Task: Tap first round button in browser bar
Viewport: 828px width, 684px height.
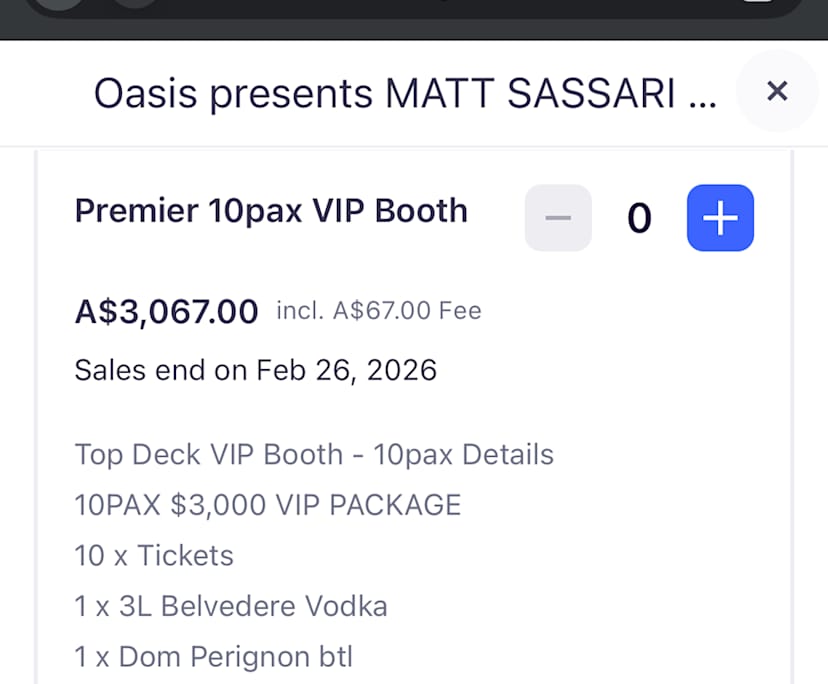Action: [x=62, y=8]
